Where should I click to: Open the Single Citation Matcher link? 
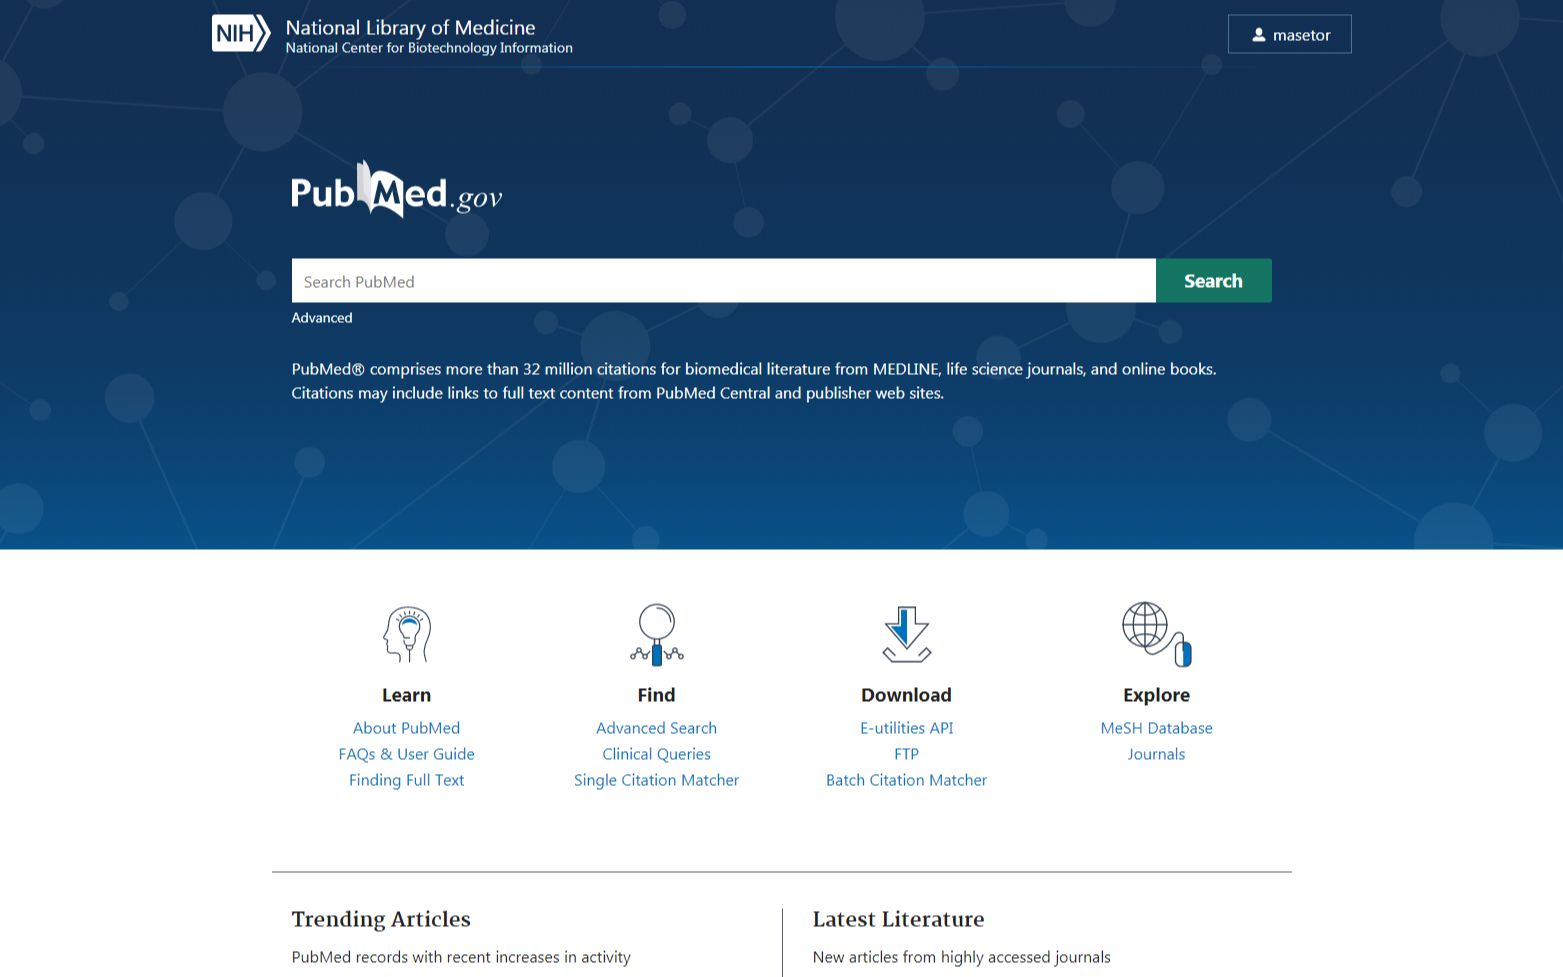click(656, 780)
